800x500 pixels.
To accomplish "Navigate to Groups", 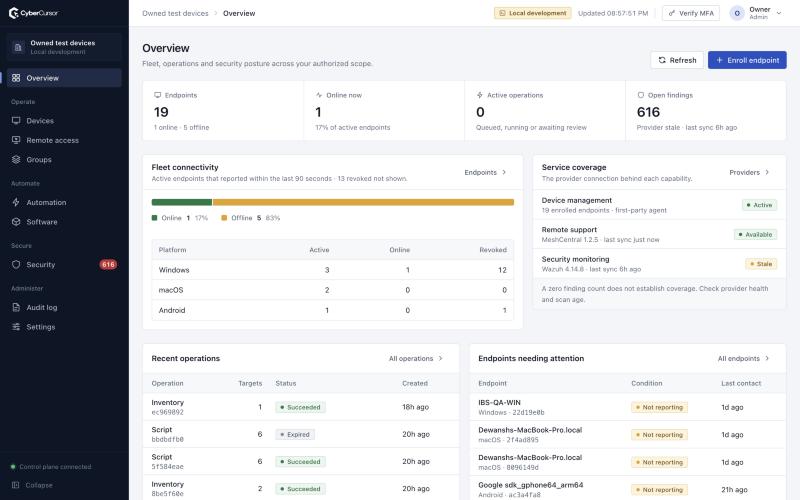I will [64, 160].
